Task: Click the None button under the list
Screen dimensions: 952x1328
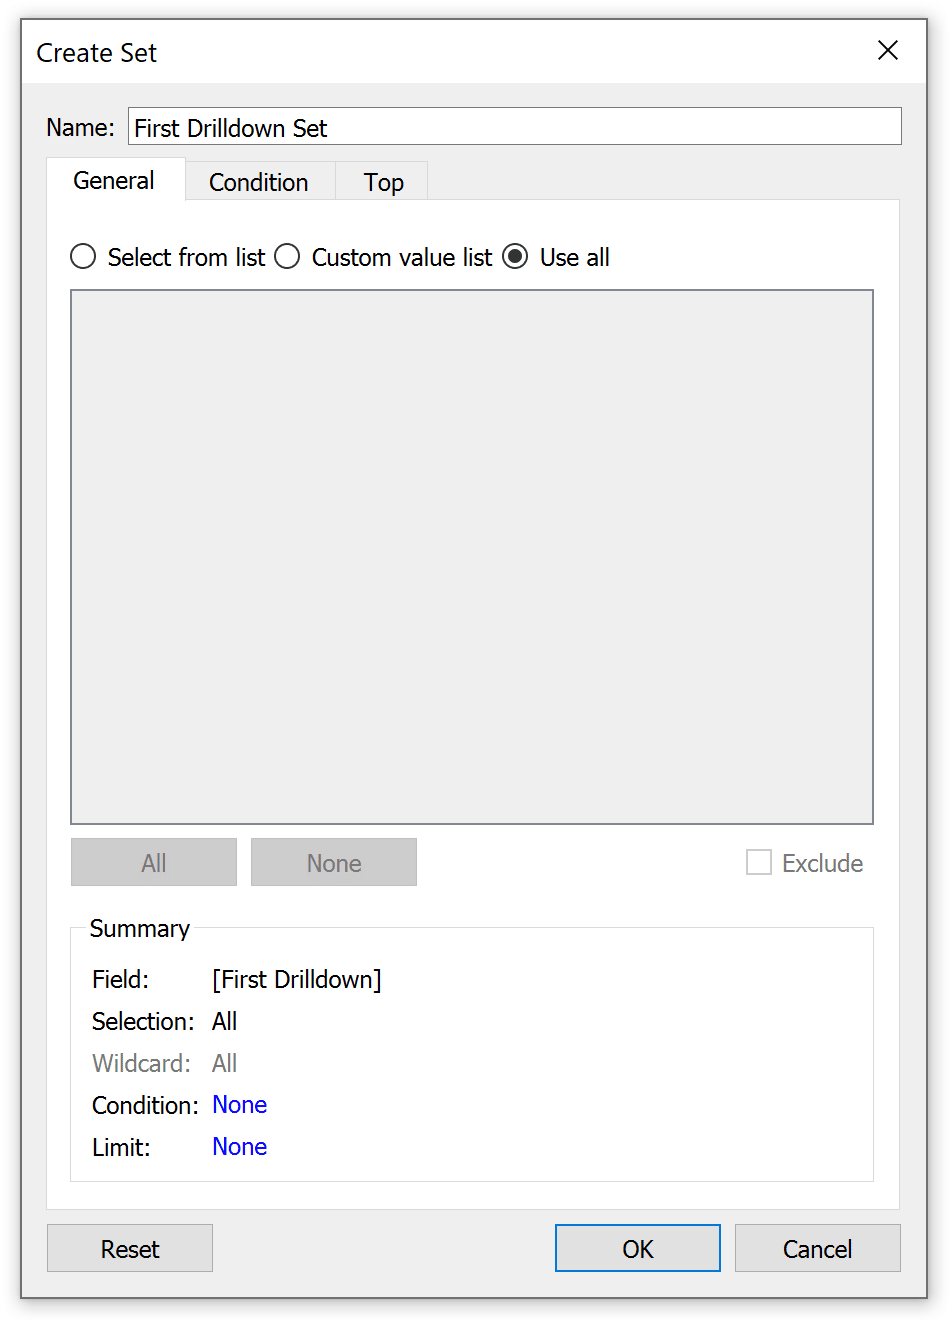Action: (334, 862)
